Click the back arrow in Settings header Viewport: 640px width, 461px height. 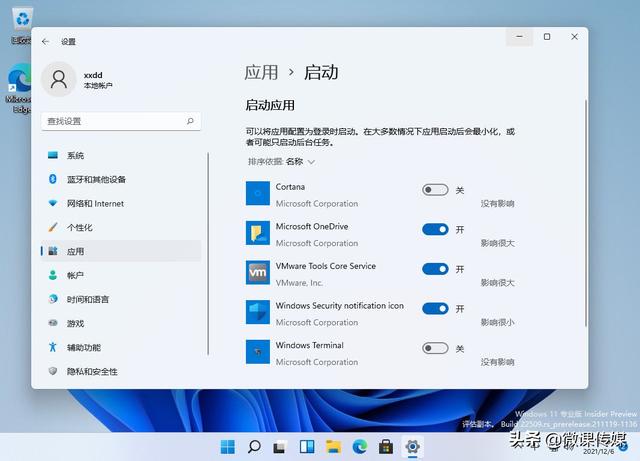tap(45, 42)
